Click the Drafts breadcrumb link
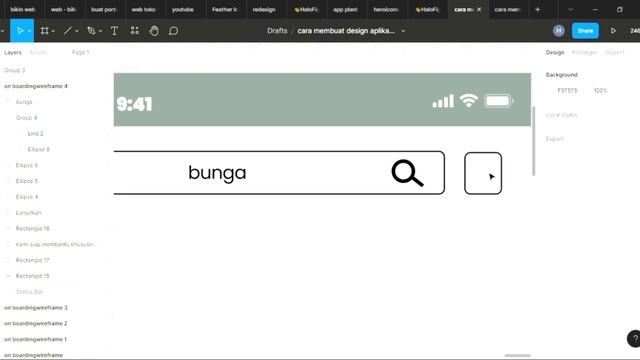This screenshot has height=360, width=640. click(277, 31)
